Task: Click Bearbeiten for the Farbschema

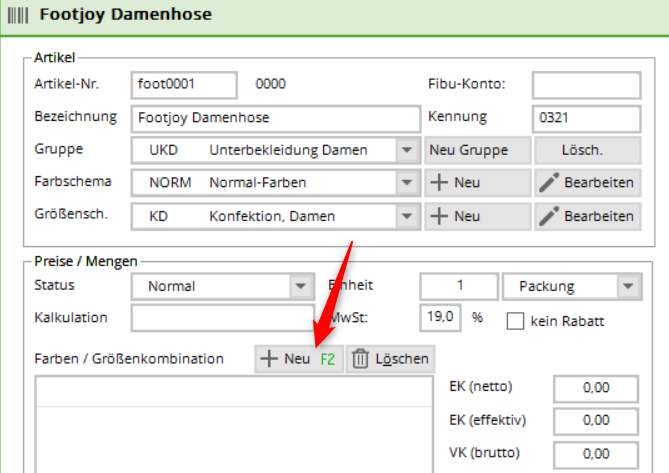Action: click(588, 183)
